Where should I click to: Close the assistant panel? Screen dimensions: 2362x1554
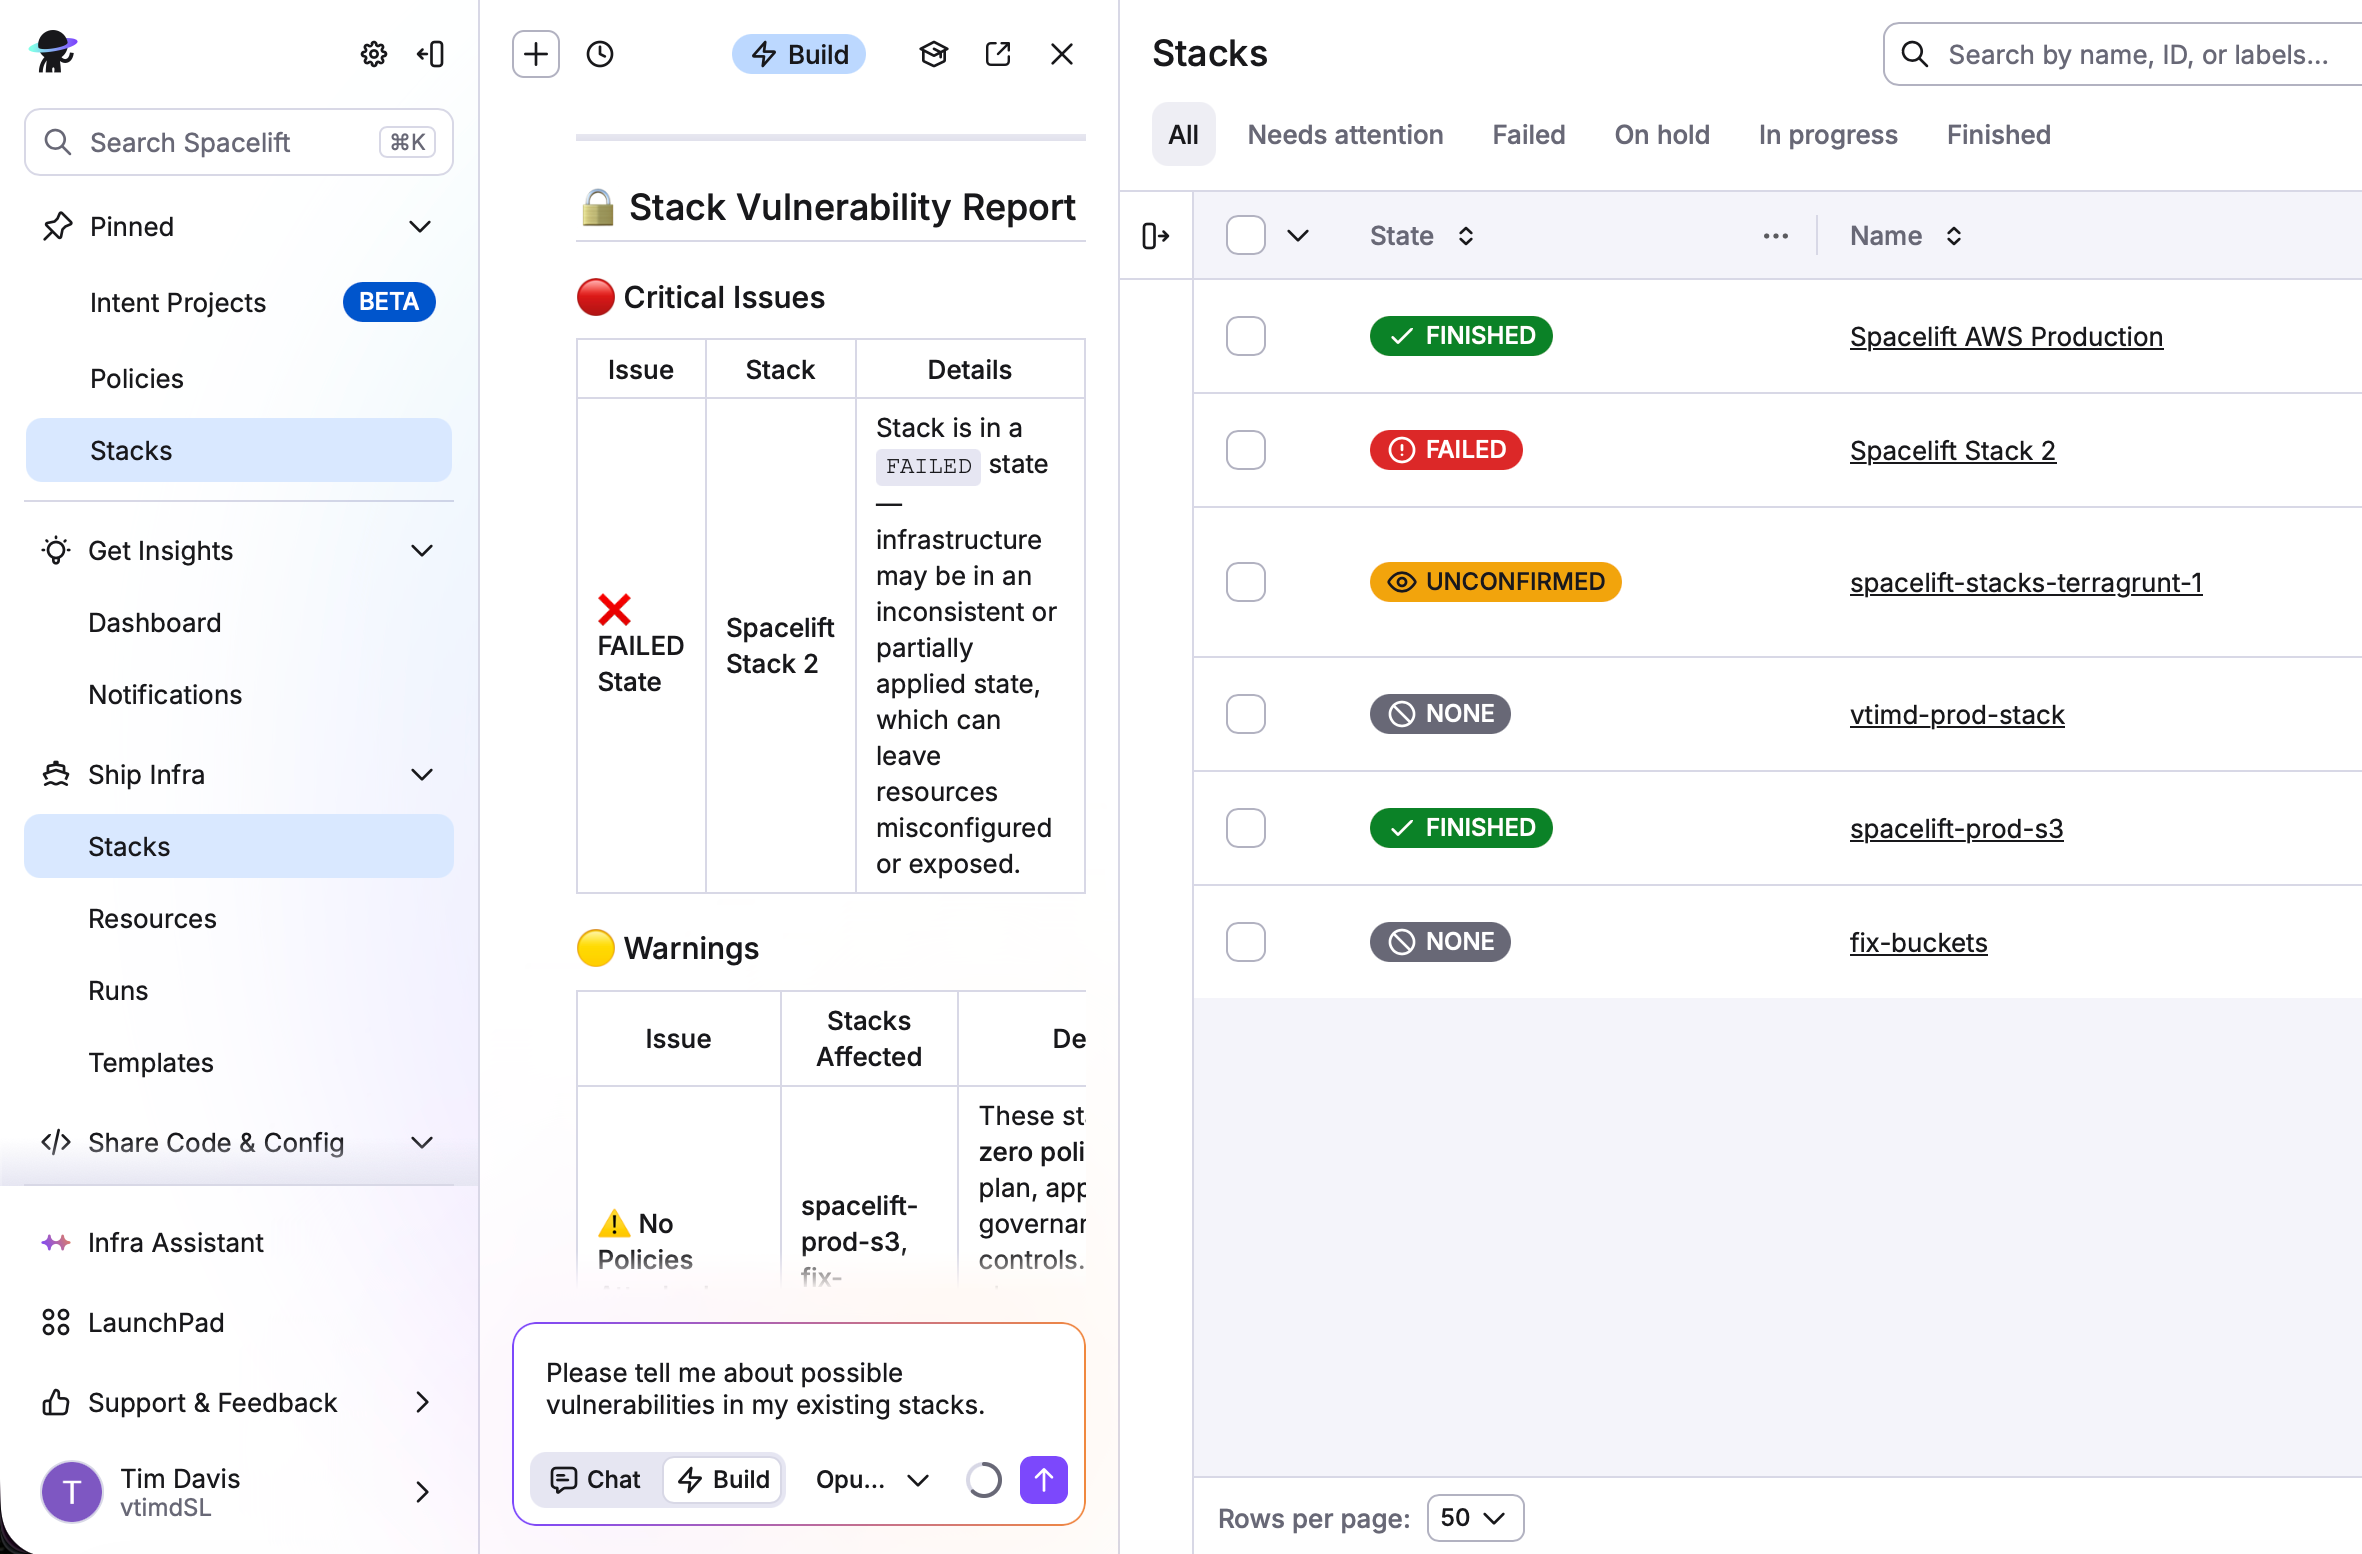click(1062, 54)
